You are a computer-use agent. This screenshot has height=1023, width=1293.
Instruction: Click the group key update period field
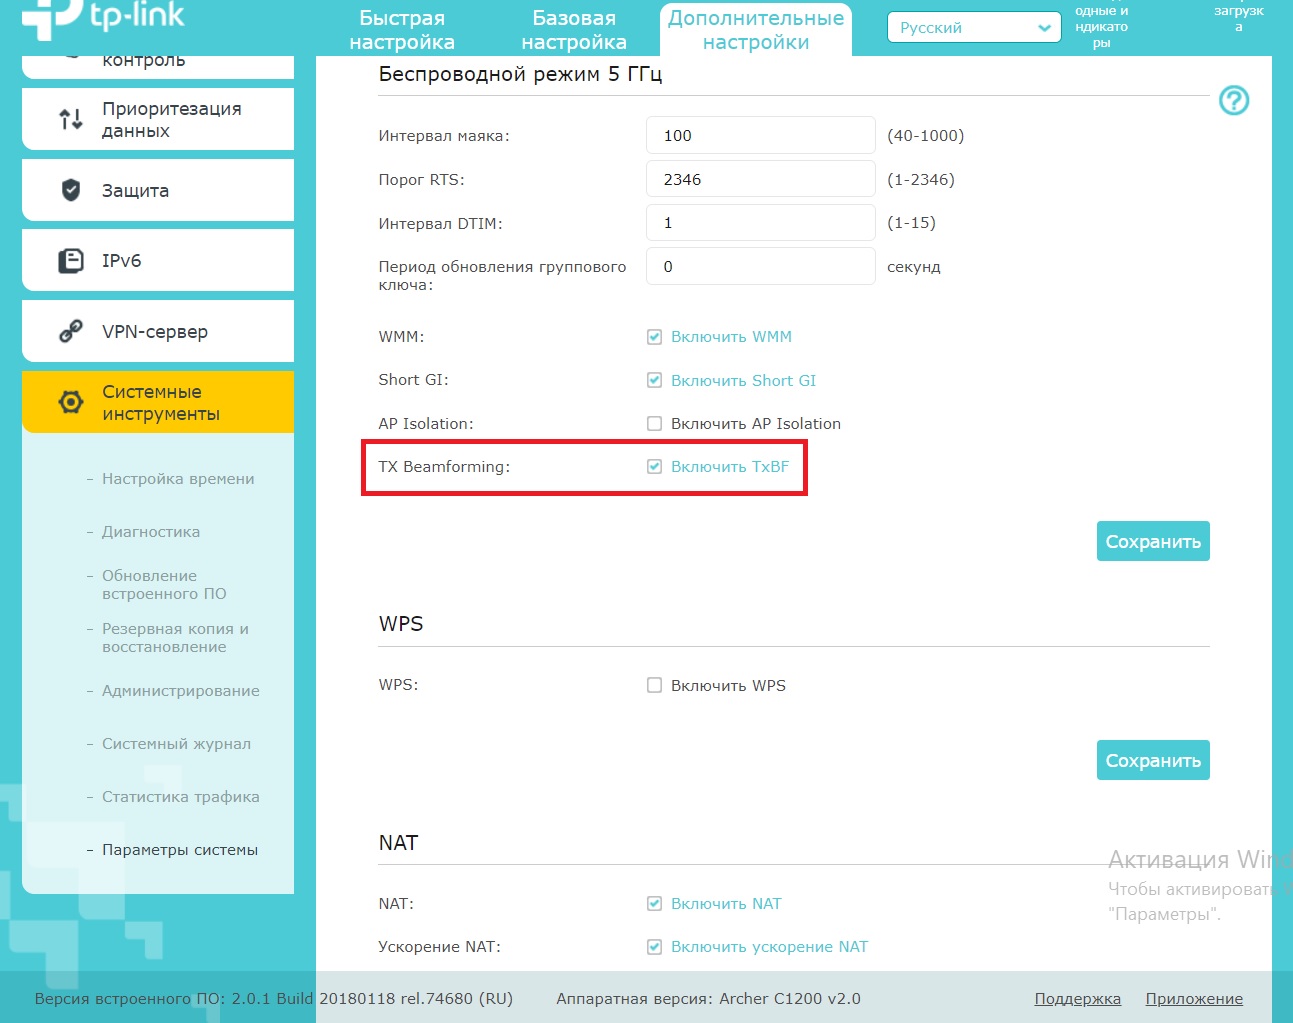761,267
